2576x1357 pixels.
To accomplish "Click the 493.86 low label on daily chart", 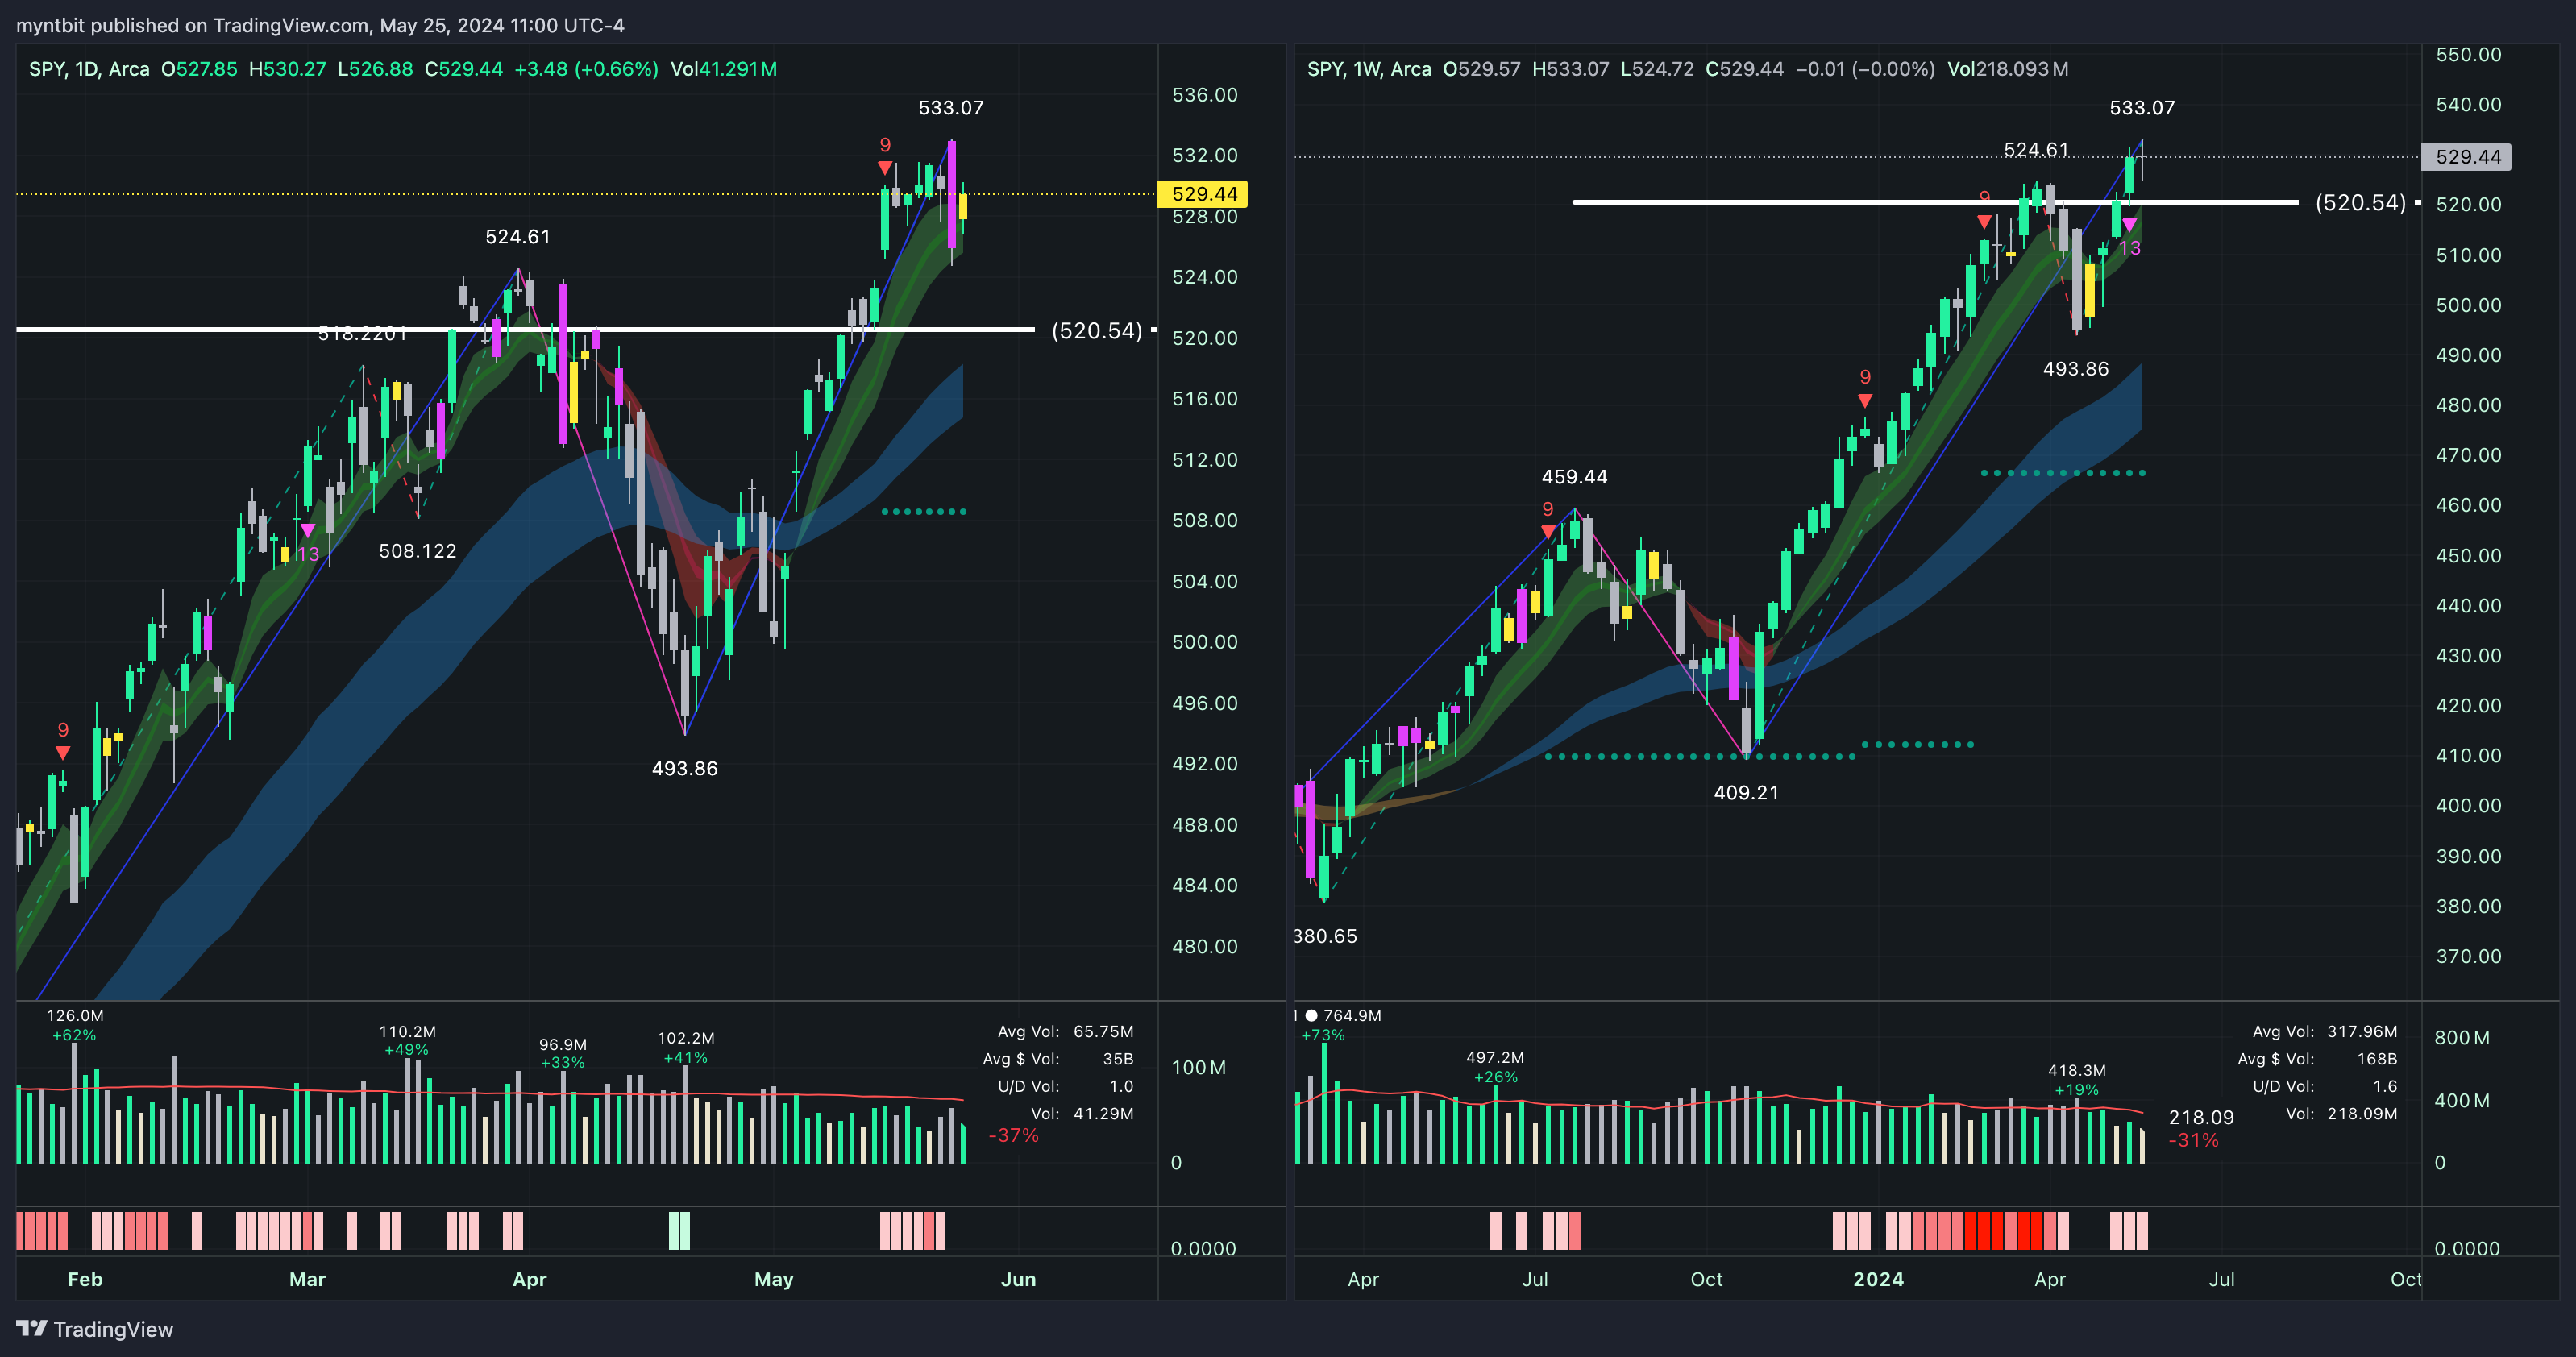I will (685, 769).
